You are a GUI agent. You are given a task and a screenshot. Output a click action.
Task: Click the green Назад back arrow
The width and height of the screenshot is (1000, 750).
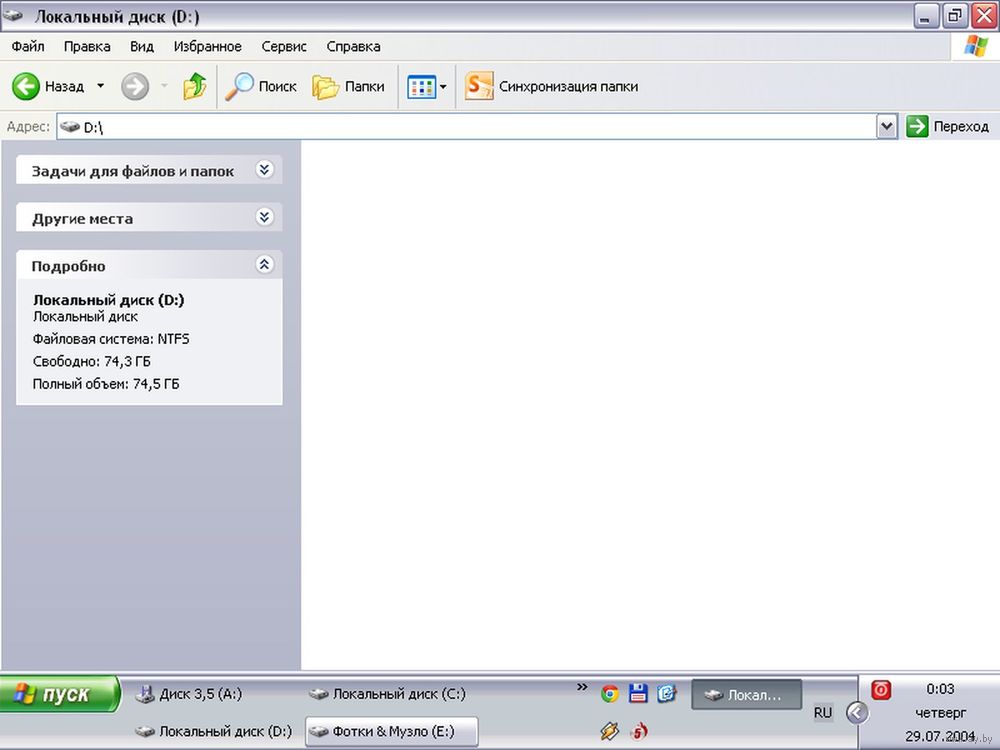26,87
